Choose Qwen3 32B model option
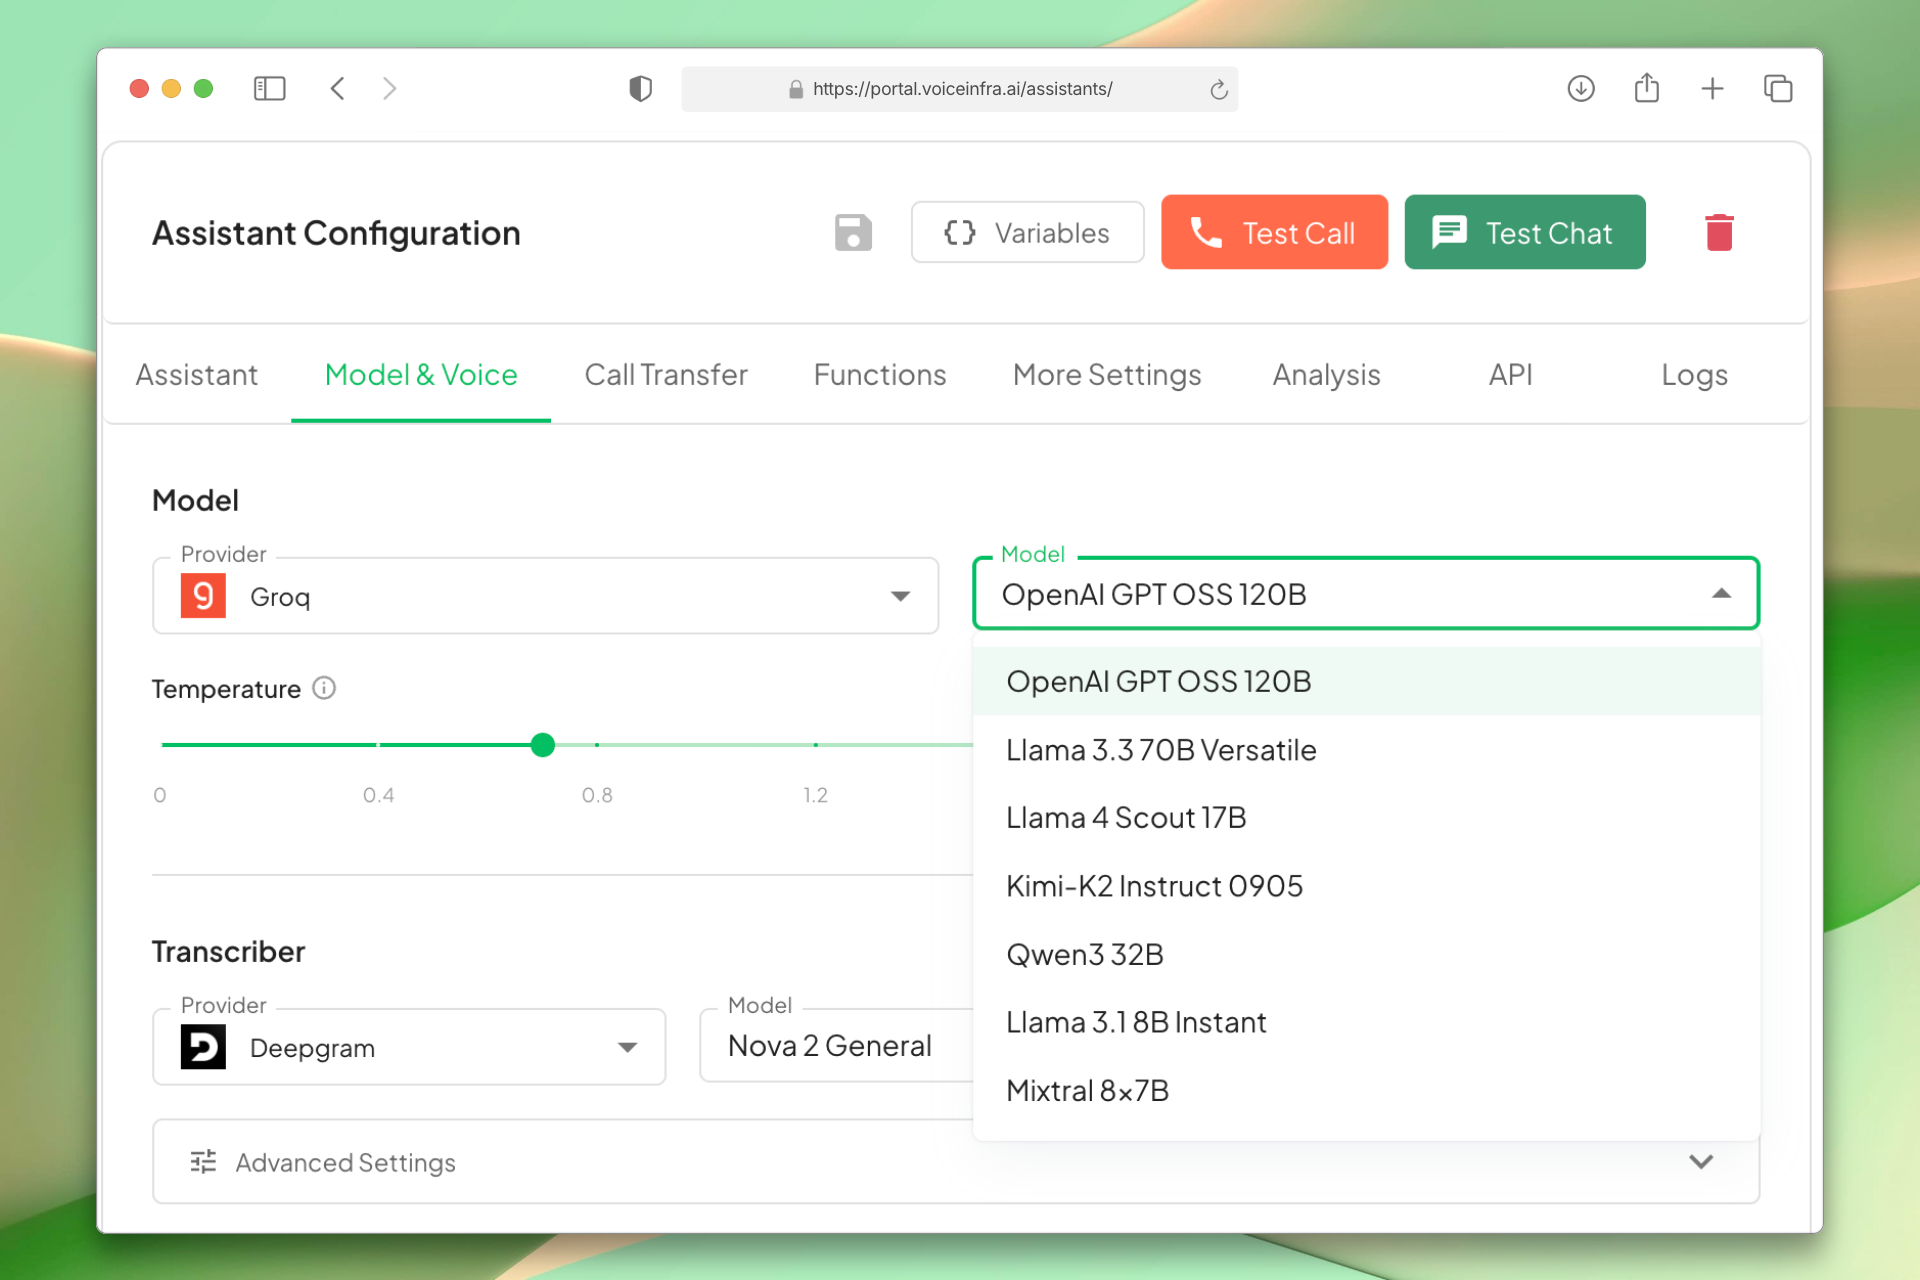The height and width of the screenshot is (1280, 1920). [1366, 955]
